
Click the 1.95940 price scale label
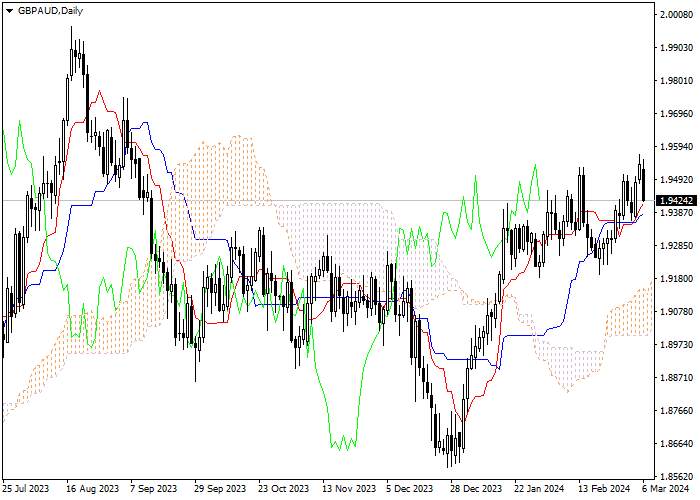tap(677, 146)
